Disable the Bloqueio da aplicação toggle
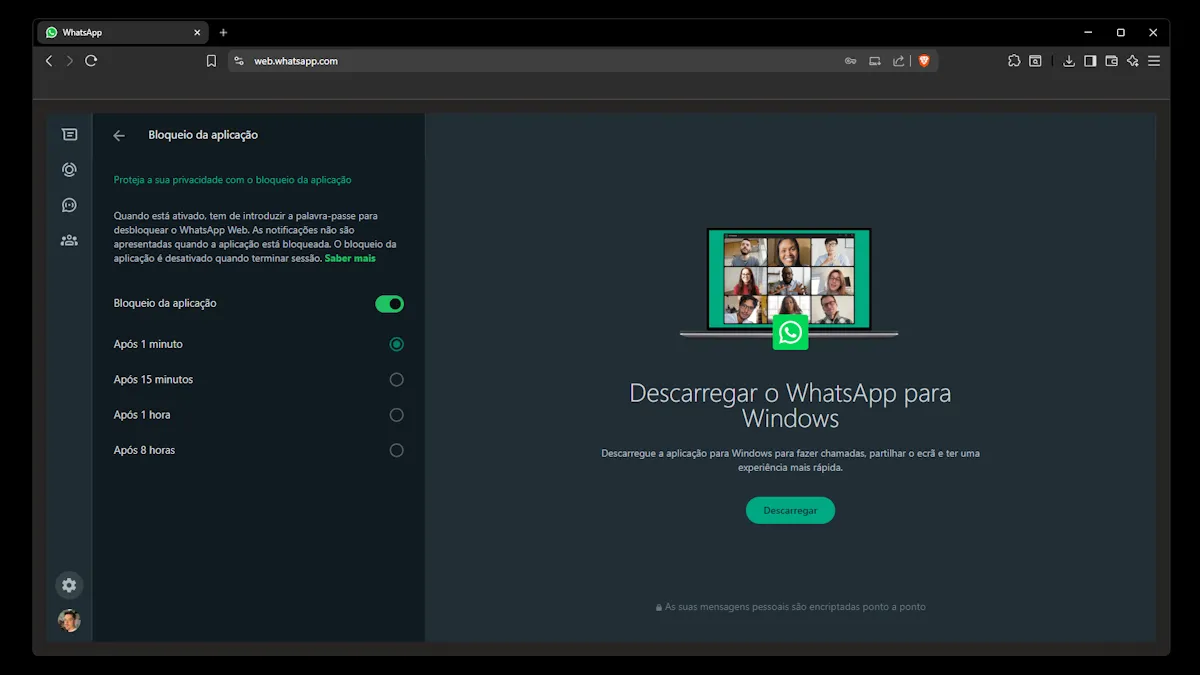1200x675 pixels. (389, 304)
